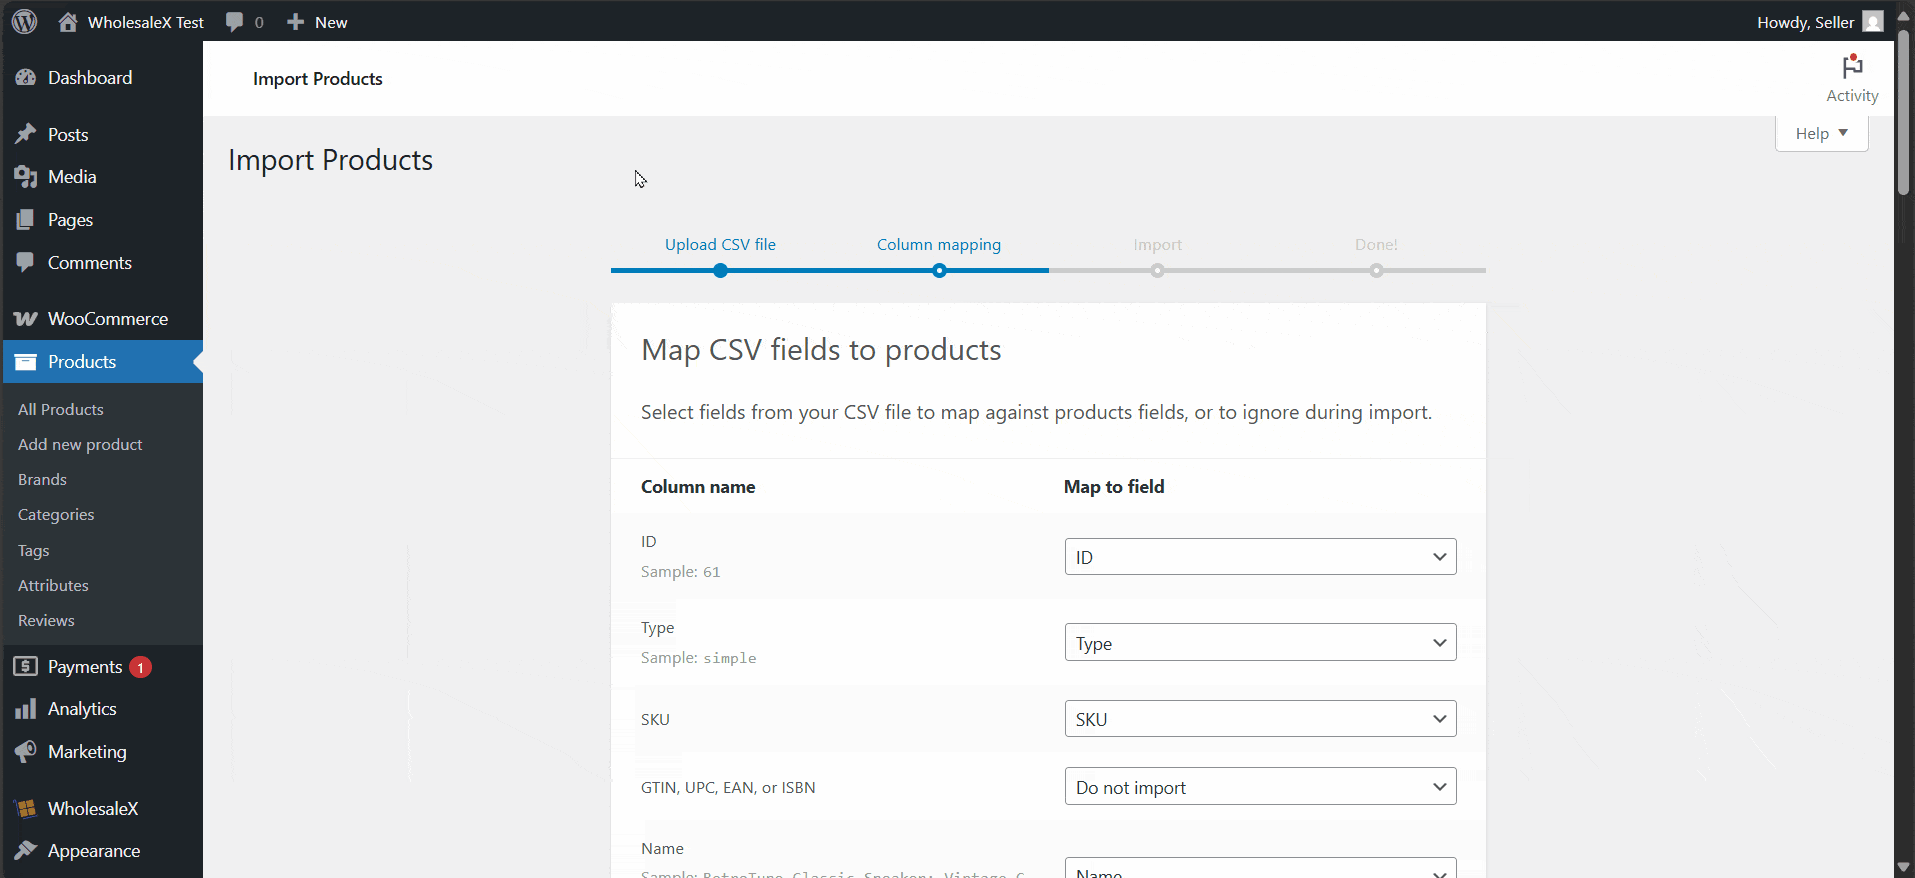Click the WordPress logo icon

coord(25,21)
